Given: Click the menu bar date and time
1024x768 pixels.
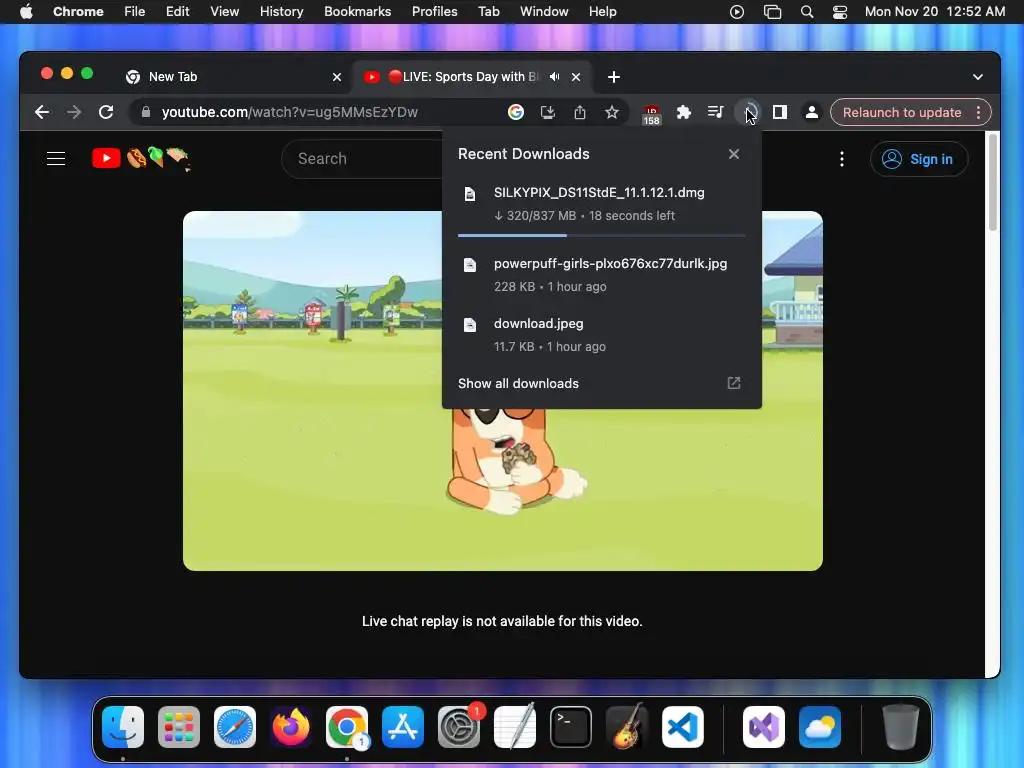Looking at the screenshot, I should click(x=935, y=12).
